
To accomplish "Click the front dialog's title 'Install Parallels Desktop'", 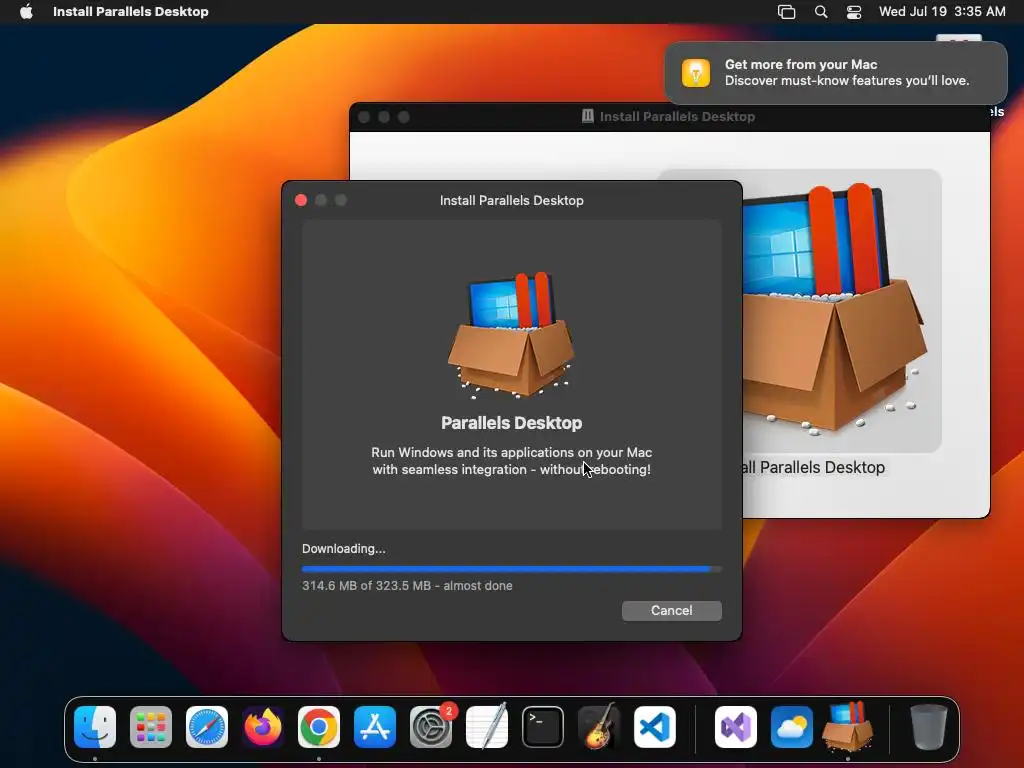I will point(511,200).
